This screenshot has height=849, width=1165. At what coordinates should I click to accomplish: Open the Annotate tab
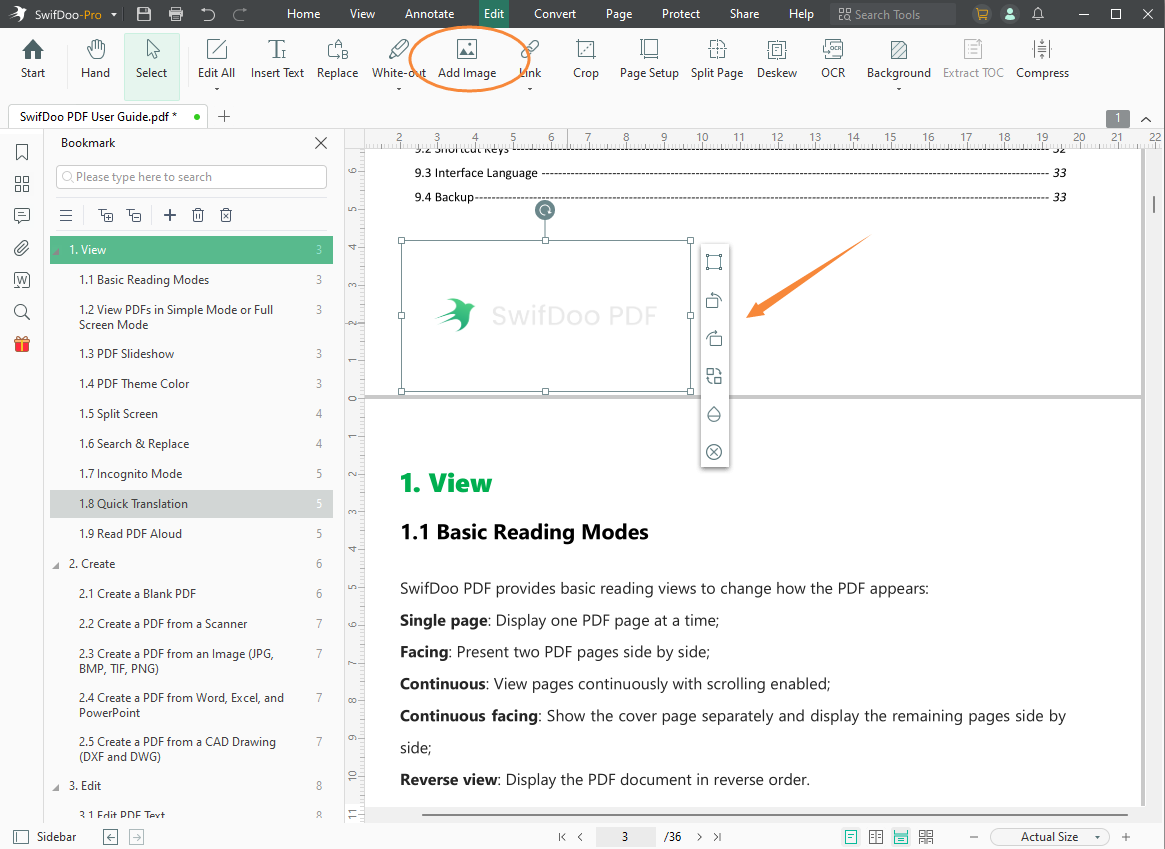[429, 14]
